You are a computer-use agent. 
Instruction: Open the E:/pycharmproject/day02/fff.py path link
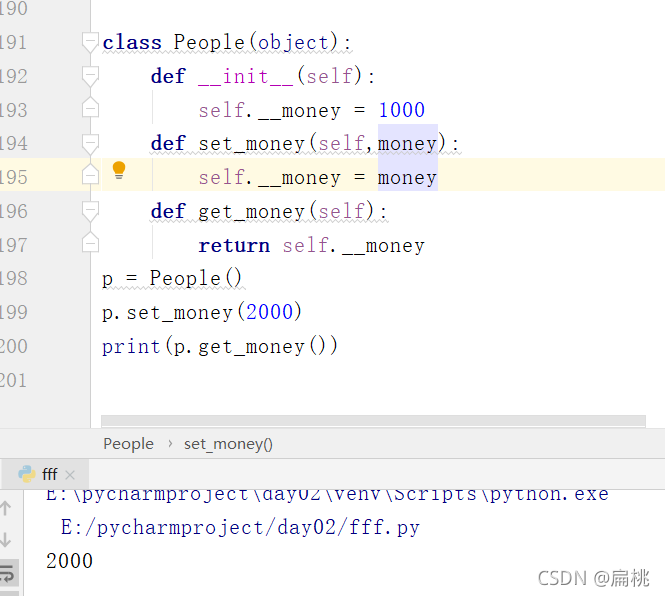[240, 527]
